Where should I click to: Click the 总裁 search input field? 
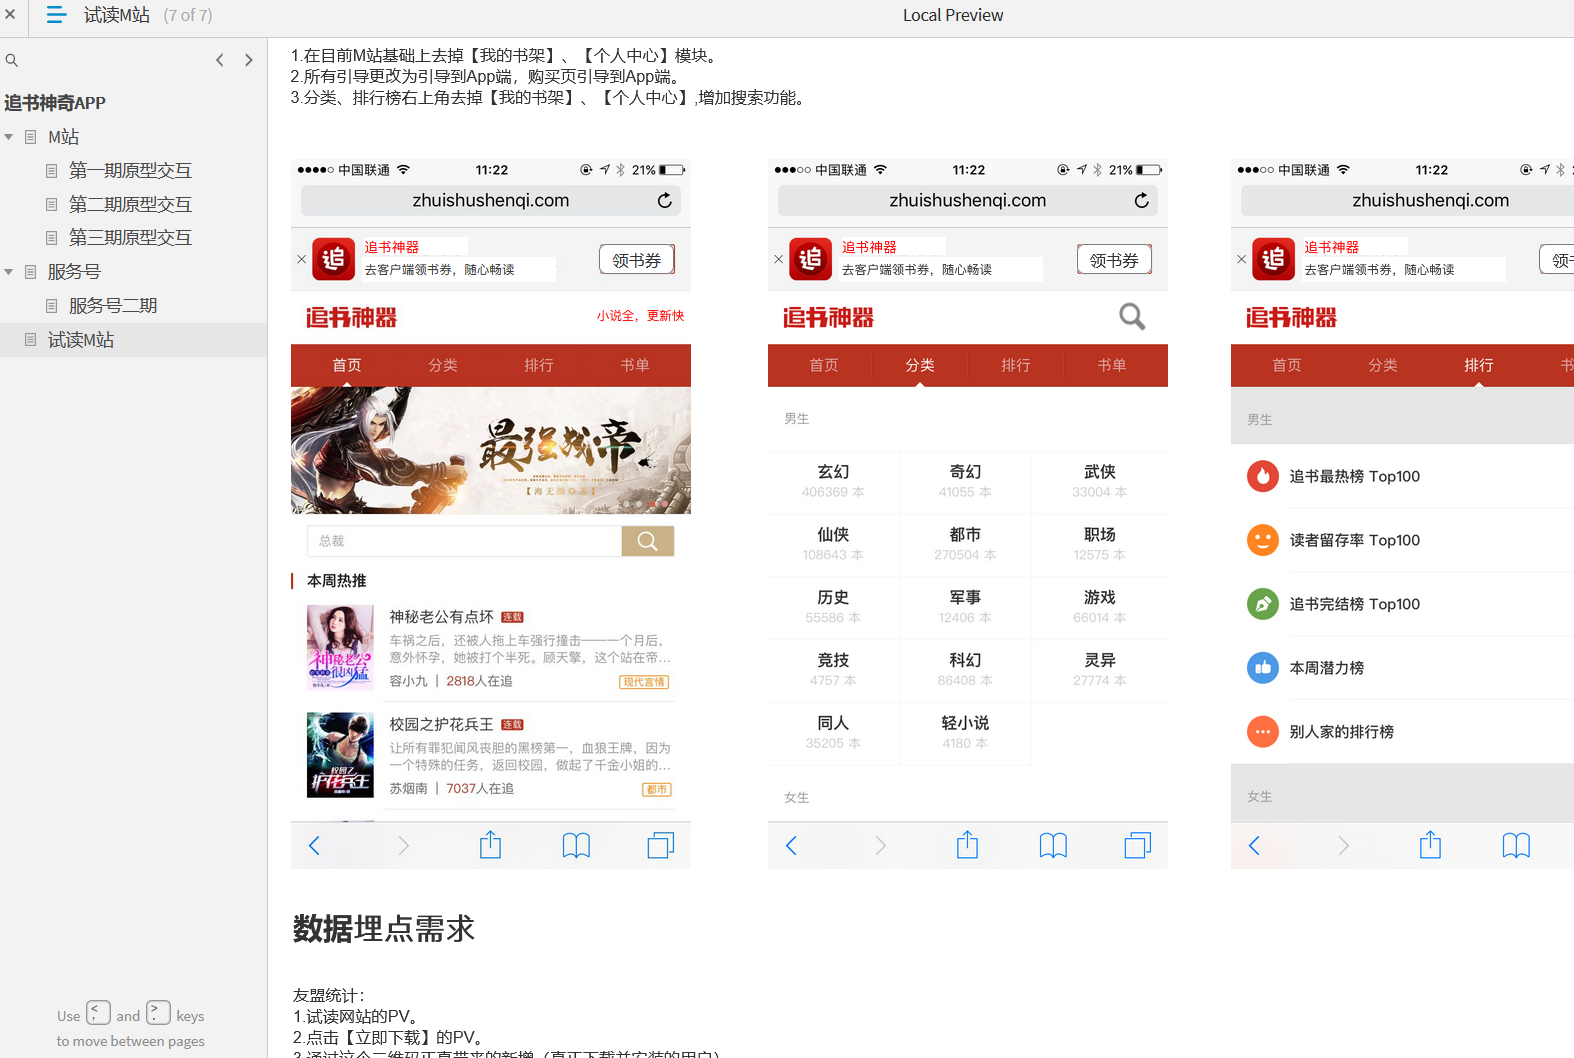464,541
